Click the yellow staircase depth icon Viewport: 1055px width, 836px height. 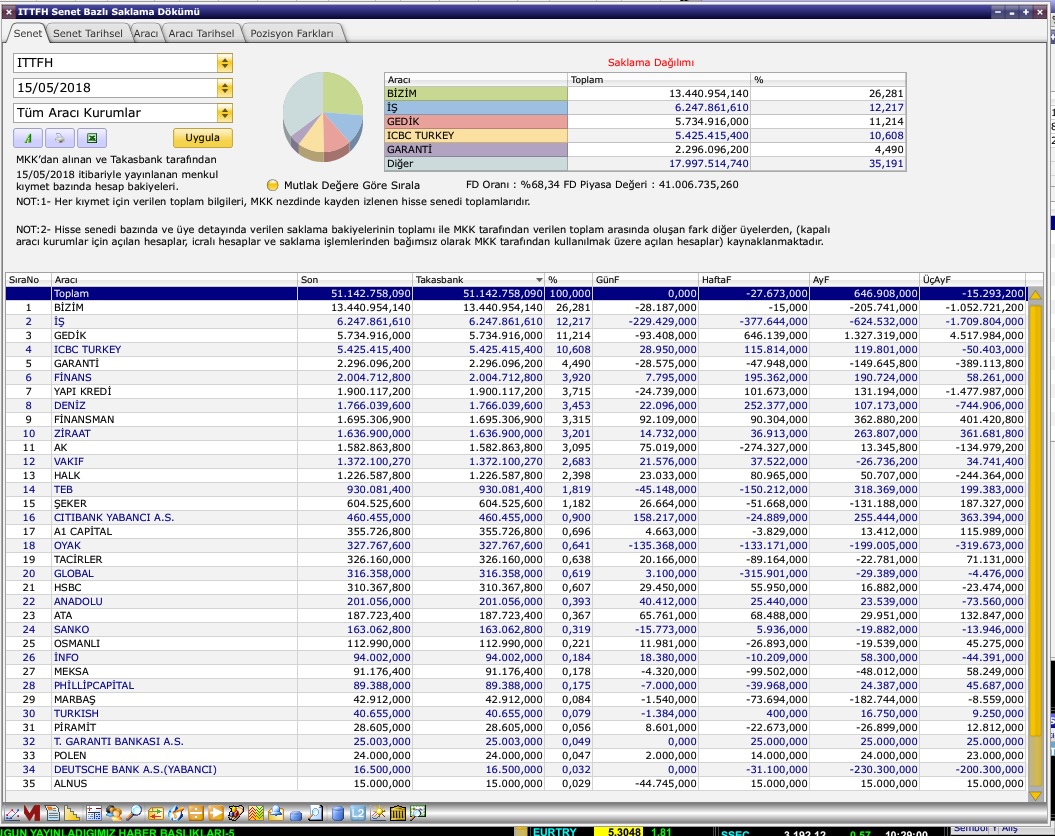pyautogui.click(x=72, y=813)
